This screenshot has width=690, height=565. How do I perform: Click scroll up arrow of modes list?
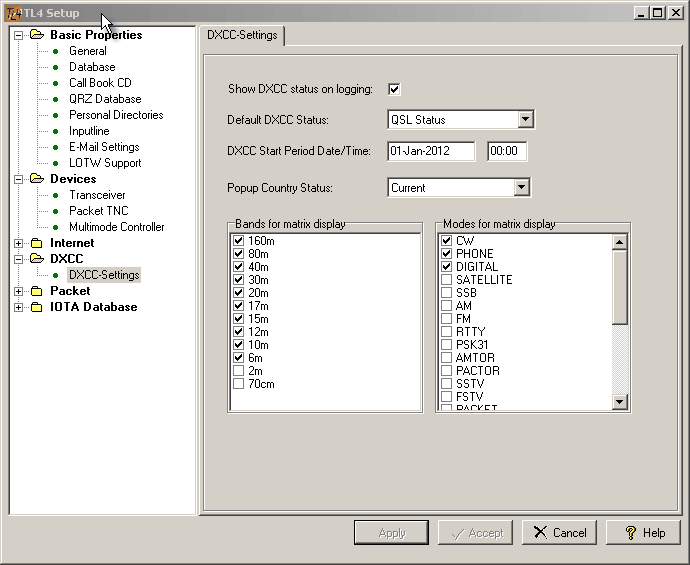pyautogui.click(x=620, y=242)
